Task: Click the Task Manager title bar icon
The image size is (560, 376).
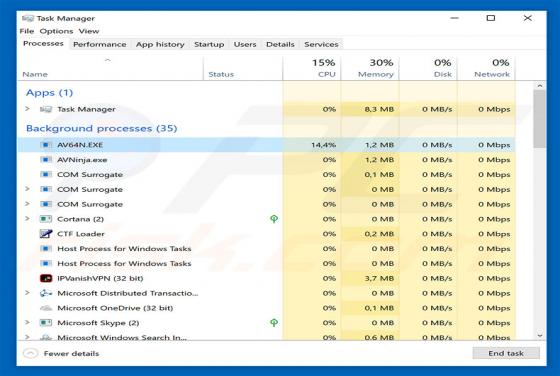Action: coord(28,18)
